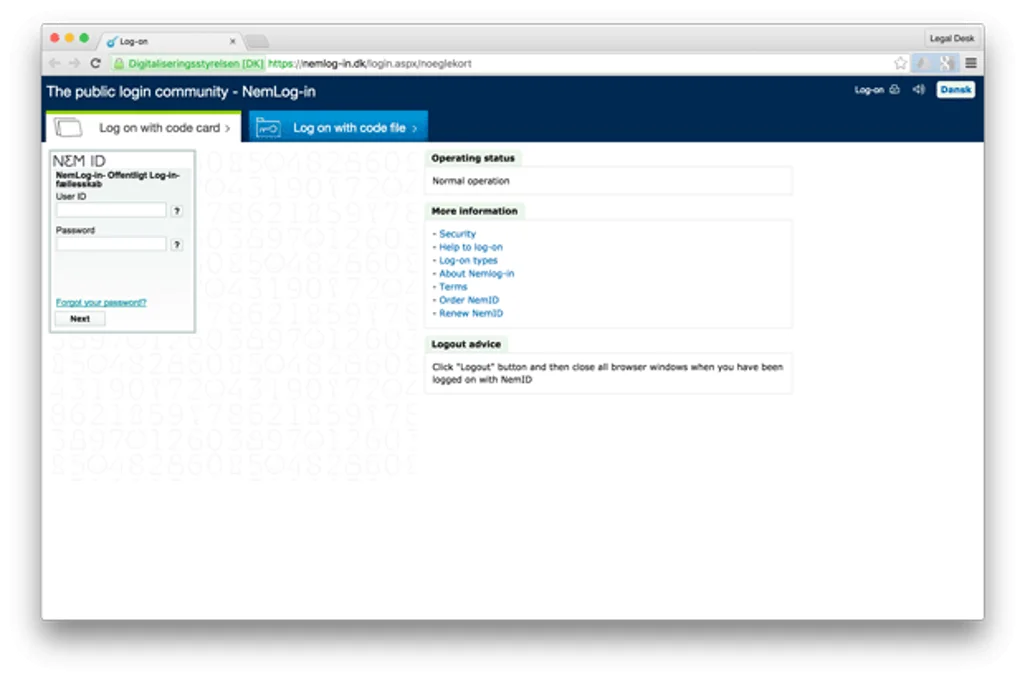Click The public login community title
The image size is (1024, 679).
pos(181,92)
